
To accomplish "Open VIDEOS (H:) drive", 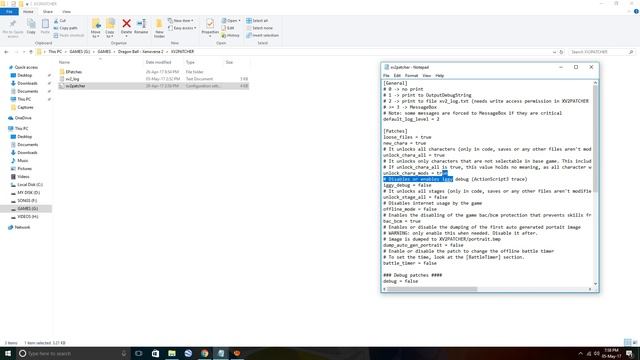I will pyautogui.click(x=28, y=217).
